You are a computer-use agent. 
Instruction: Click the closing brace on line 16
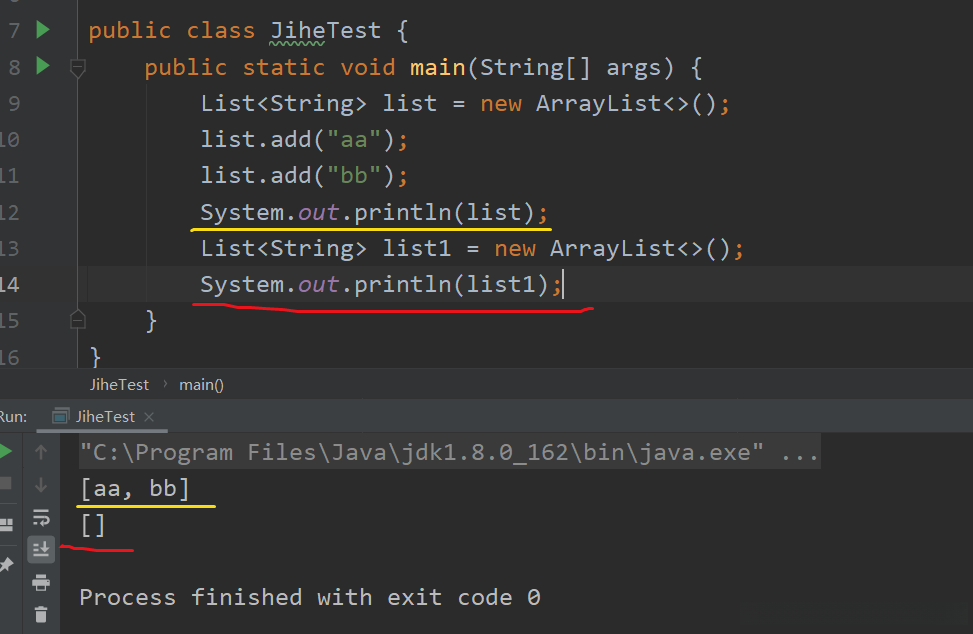tap(95, 357)
